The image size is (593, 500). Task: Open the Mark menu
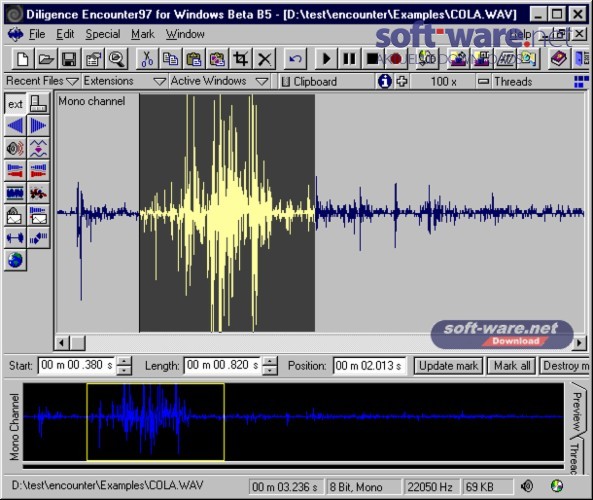(x=143, y=34)
